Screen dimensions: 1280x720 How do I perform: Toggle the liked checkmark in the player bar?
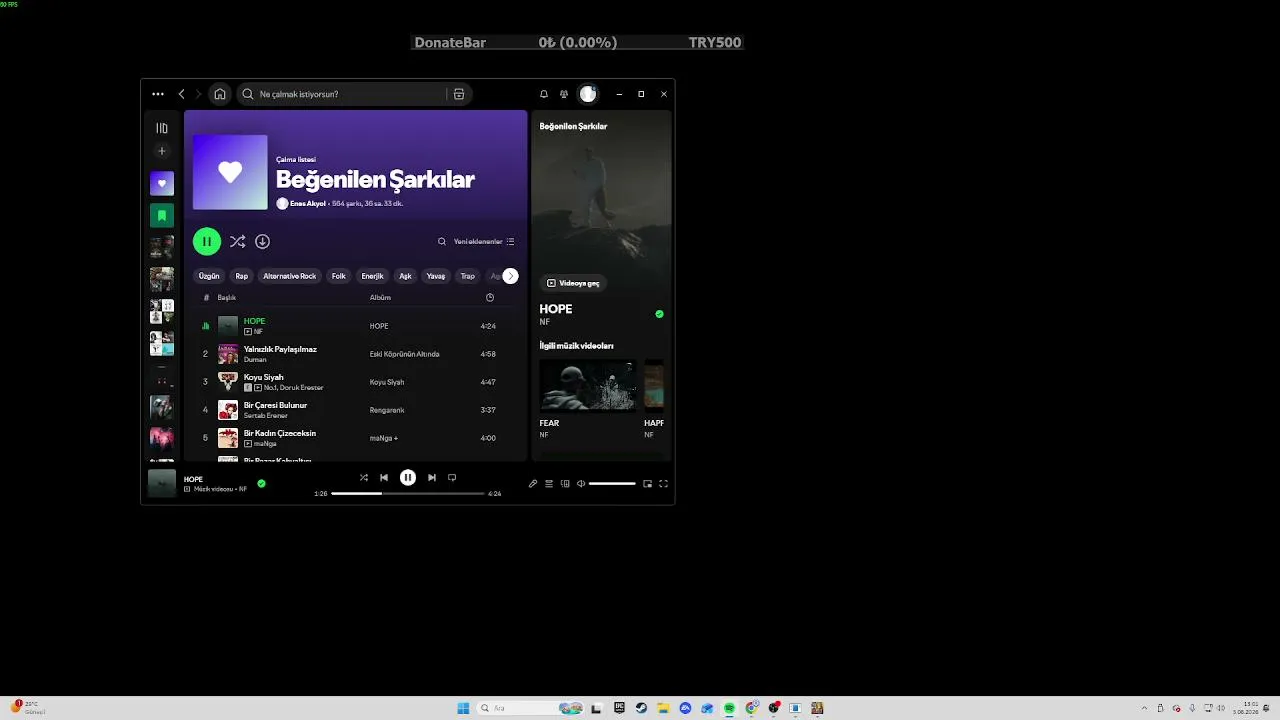coord(261,483)
